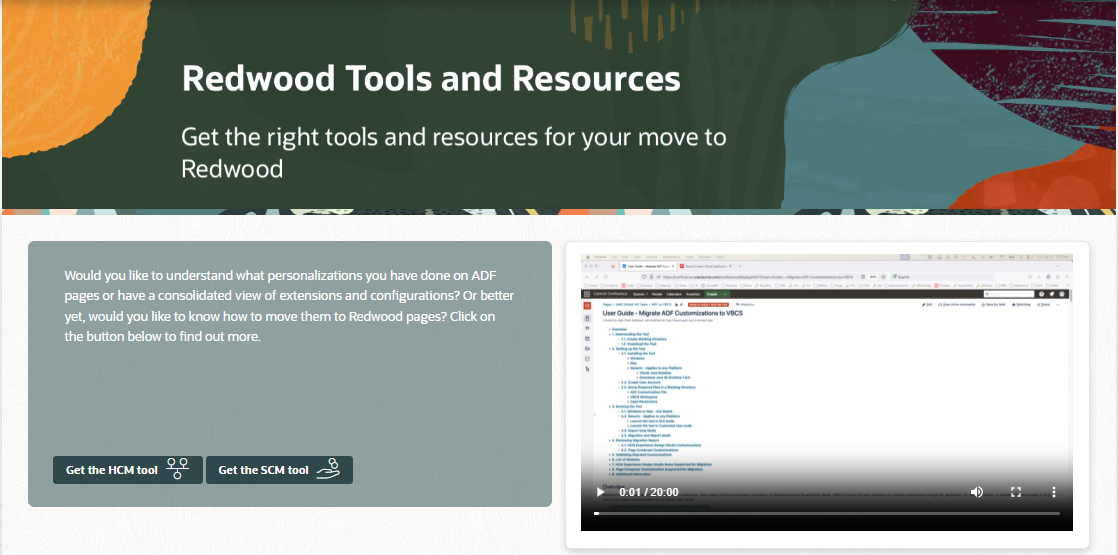
Task: Play the embedded video
Action: point(600,492)
